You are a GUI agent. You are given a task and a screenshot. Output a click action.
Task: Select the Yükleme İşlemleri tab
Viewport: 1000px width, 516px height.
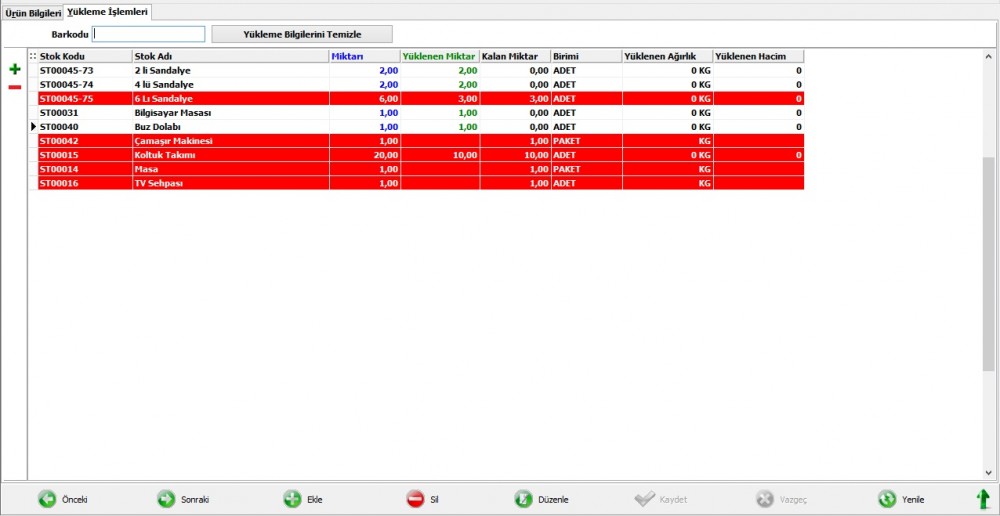[x=108, y=11]
